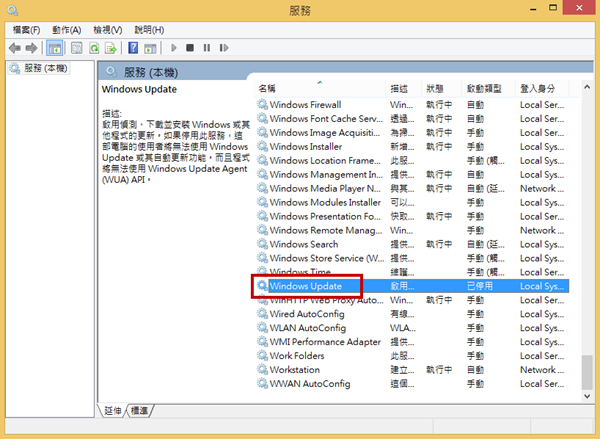Viewport: 600px width, 439px height.
Task: Toggle Show/Hide Console Tree icon
Action: [54, 48]
